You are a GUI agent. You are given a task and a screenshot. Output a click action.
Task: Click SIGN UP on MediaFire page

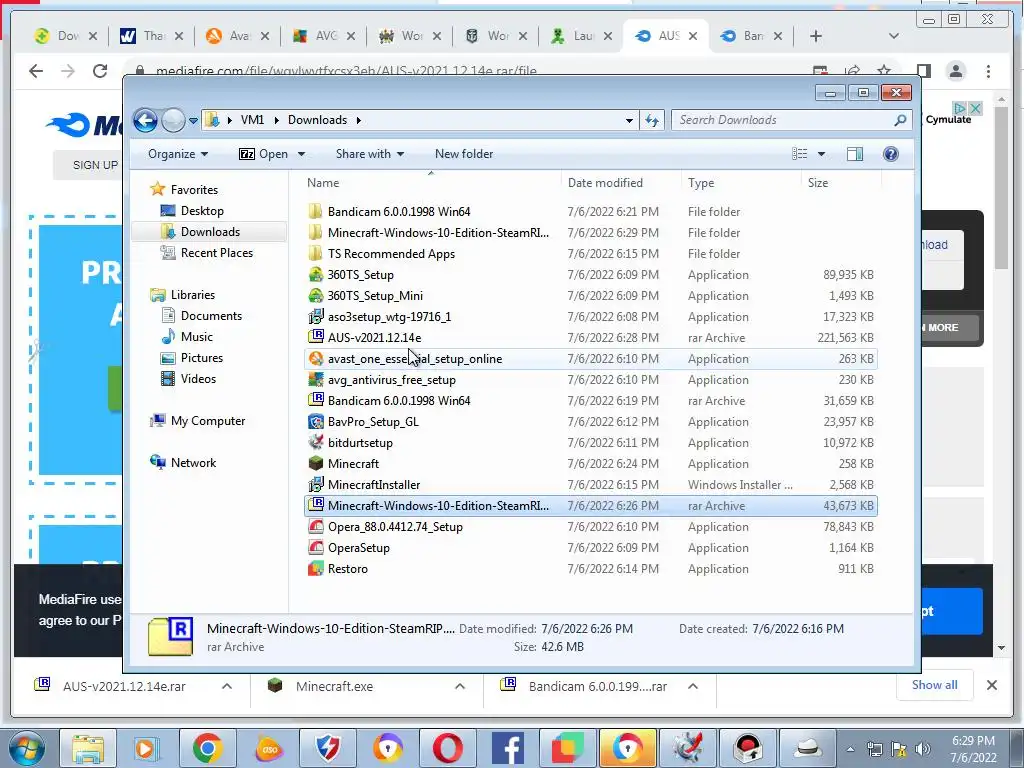coord(95,165)
